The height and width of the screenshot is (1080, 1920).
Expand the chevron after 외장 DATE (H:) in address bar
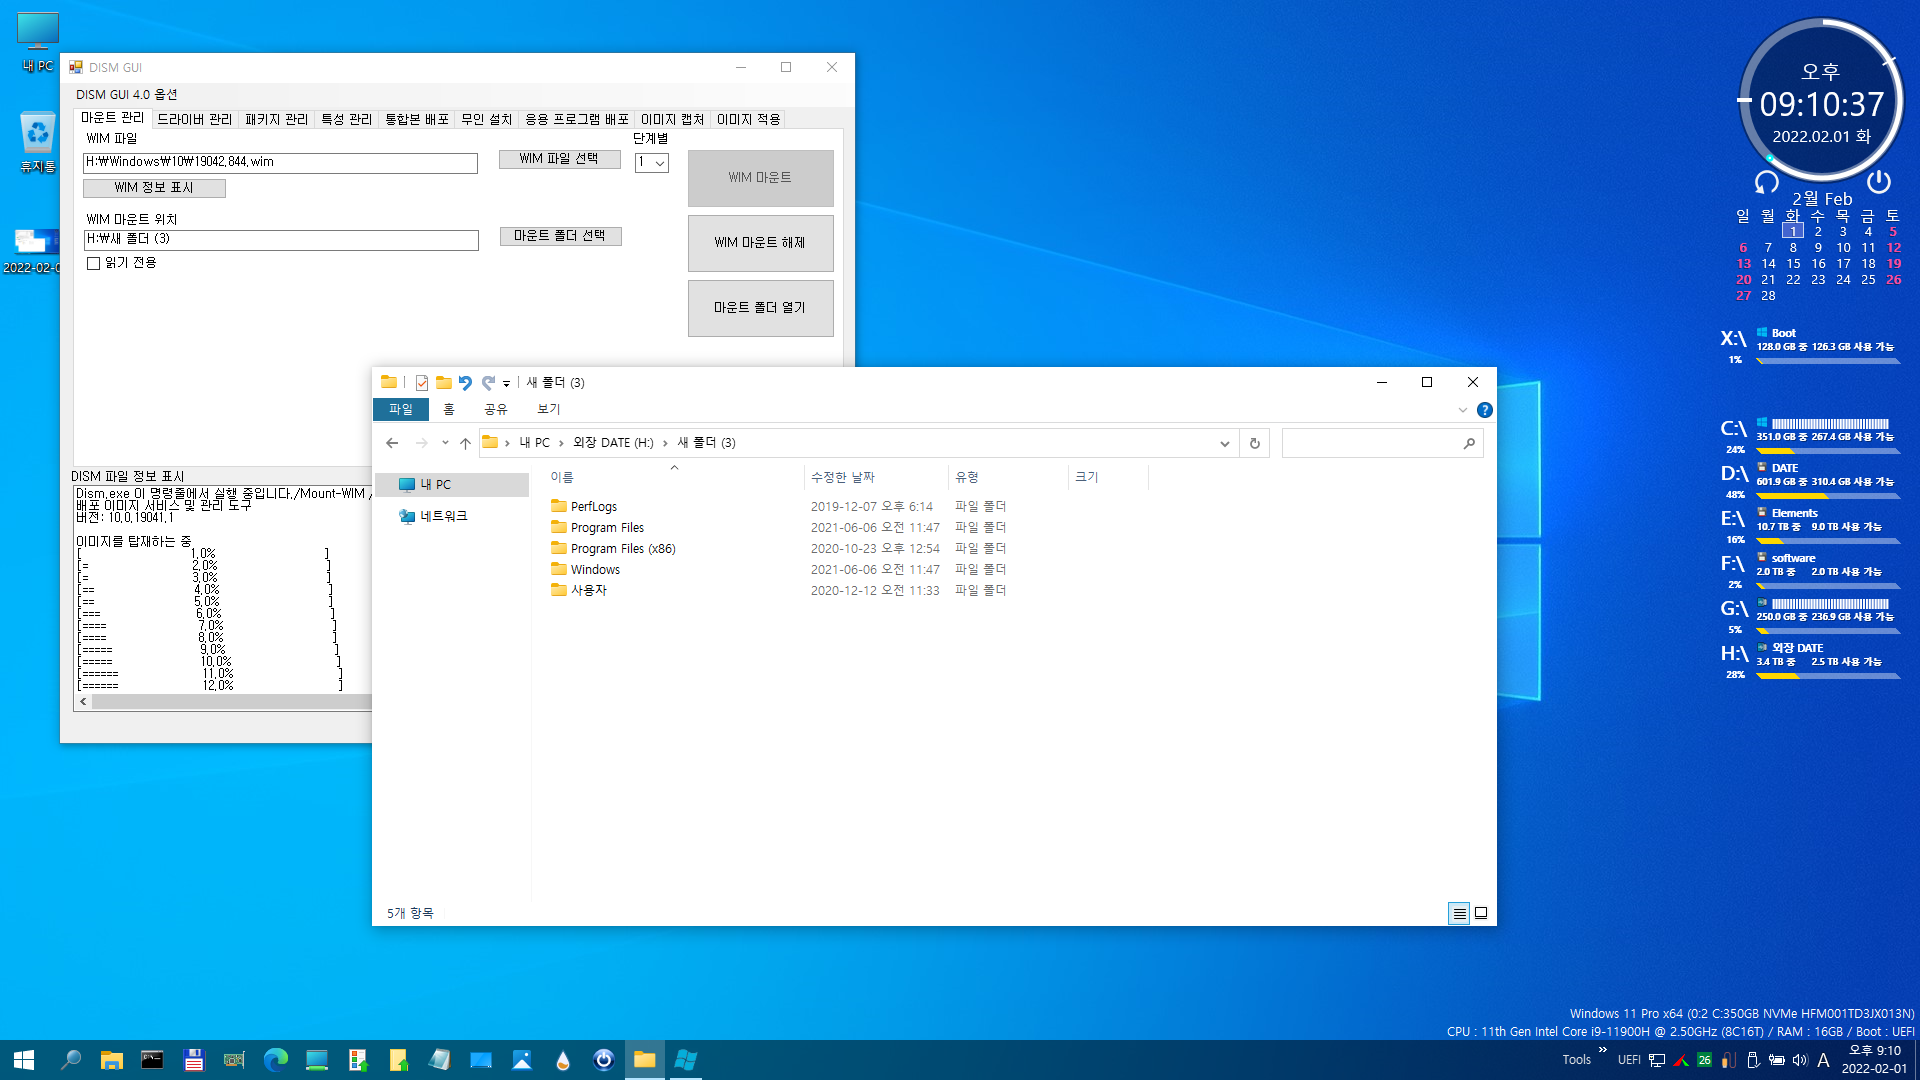(x=665, y=443)
